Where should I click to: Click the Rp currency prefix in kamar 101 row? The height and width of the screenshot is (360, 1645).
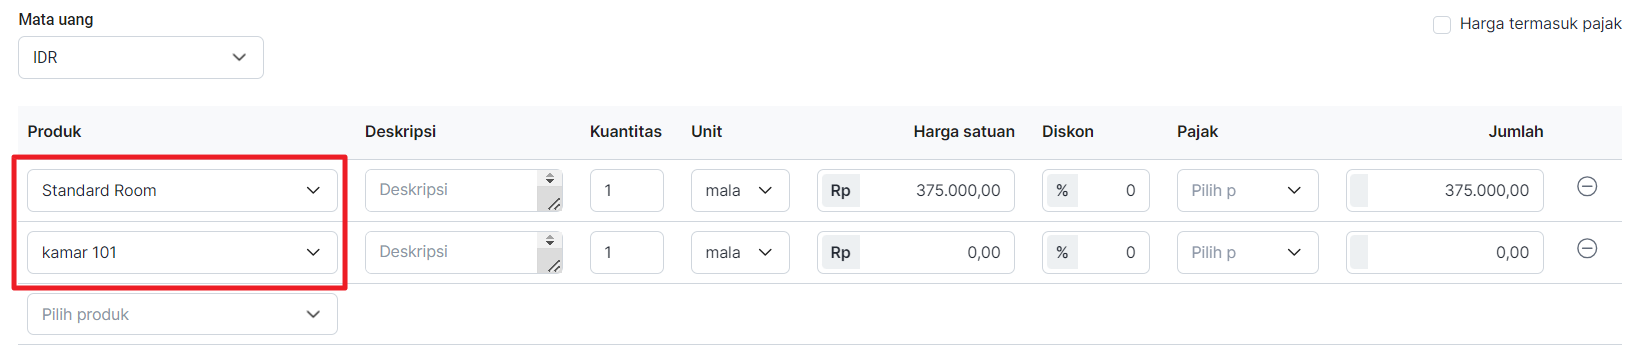click(840, 252)
